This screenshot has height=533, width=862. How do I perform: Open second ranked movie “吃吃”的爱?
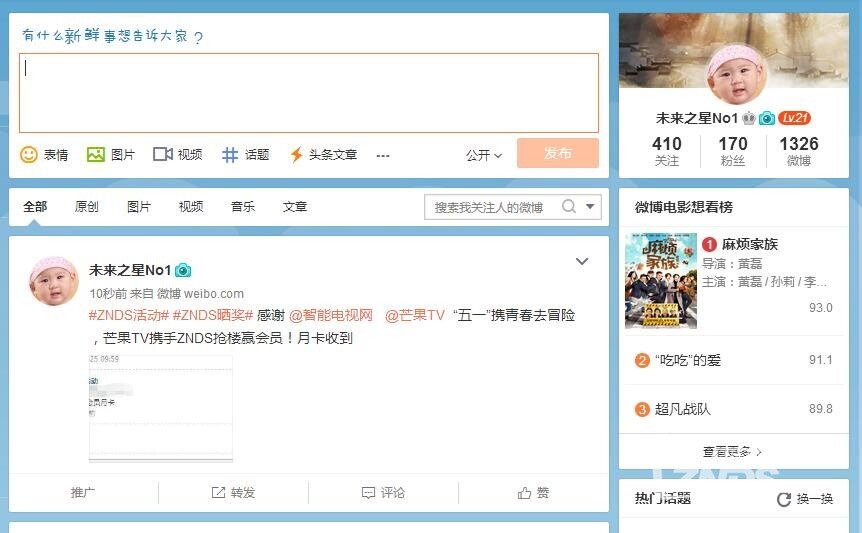(x=687, y=360)
